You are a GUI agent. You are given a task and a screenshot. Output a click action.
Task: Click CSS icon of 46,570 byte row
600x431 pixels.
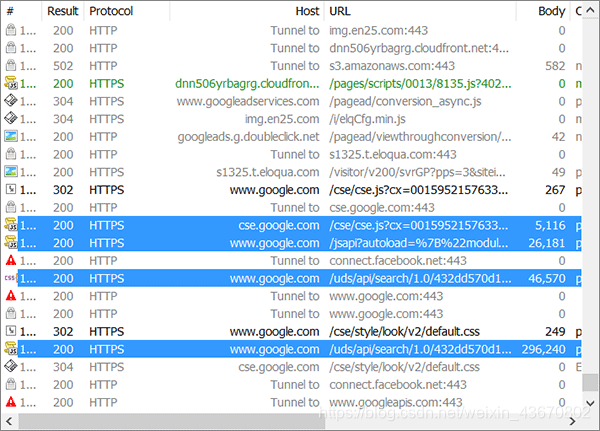click(11, 278)
